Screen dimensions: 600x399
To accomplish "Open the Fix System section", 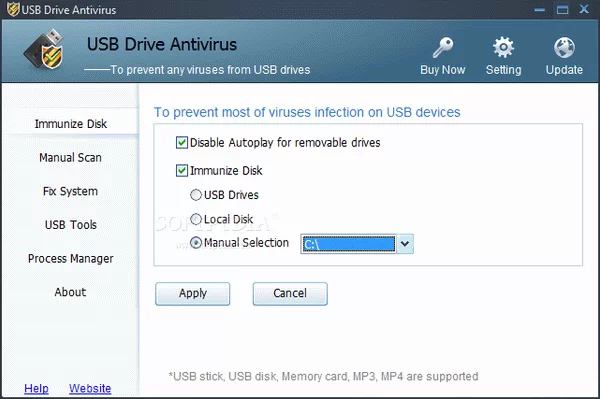I will [x=70, y=191].
